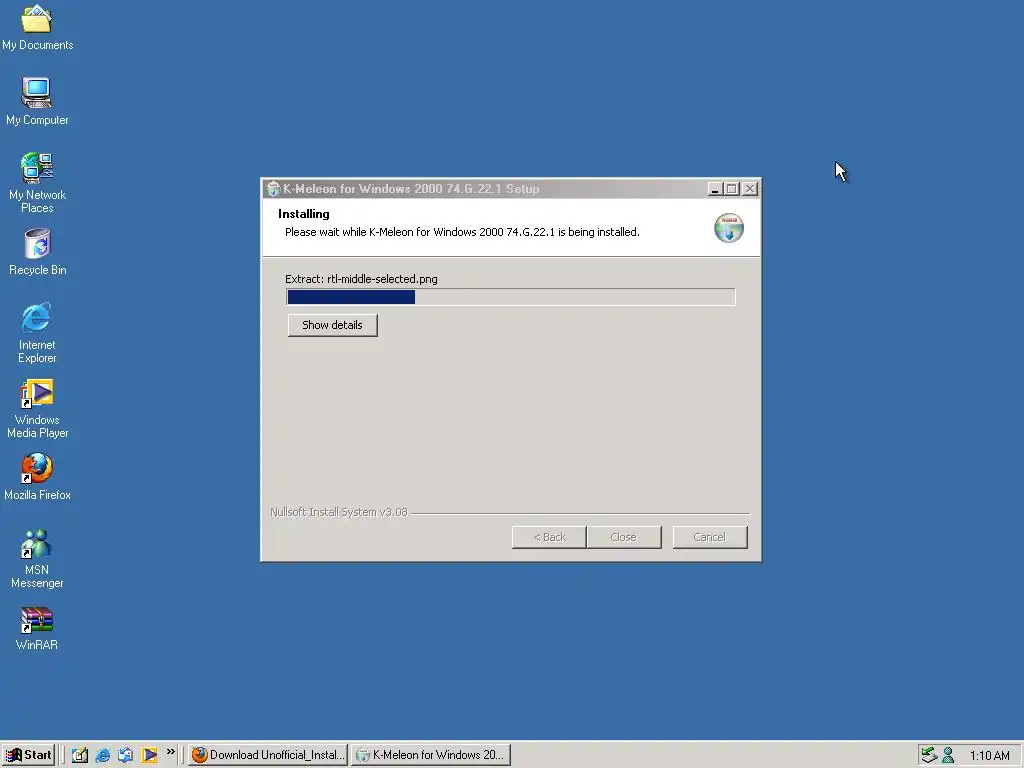Click the Cancel button in setup
The image size is (1024, 768).
point(710,537)
